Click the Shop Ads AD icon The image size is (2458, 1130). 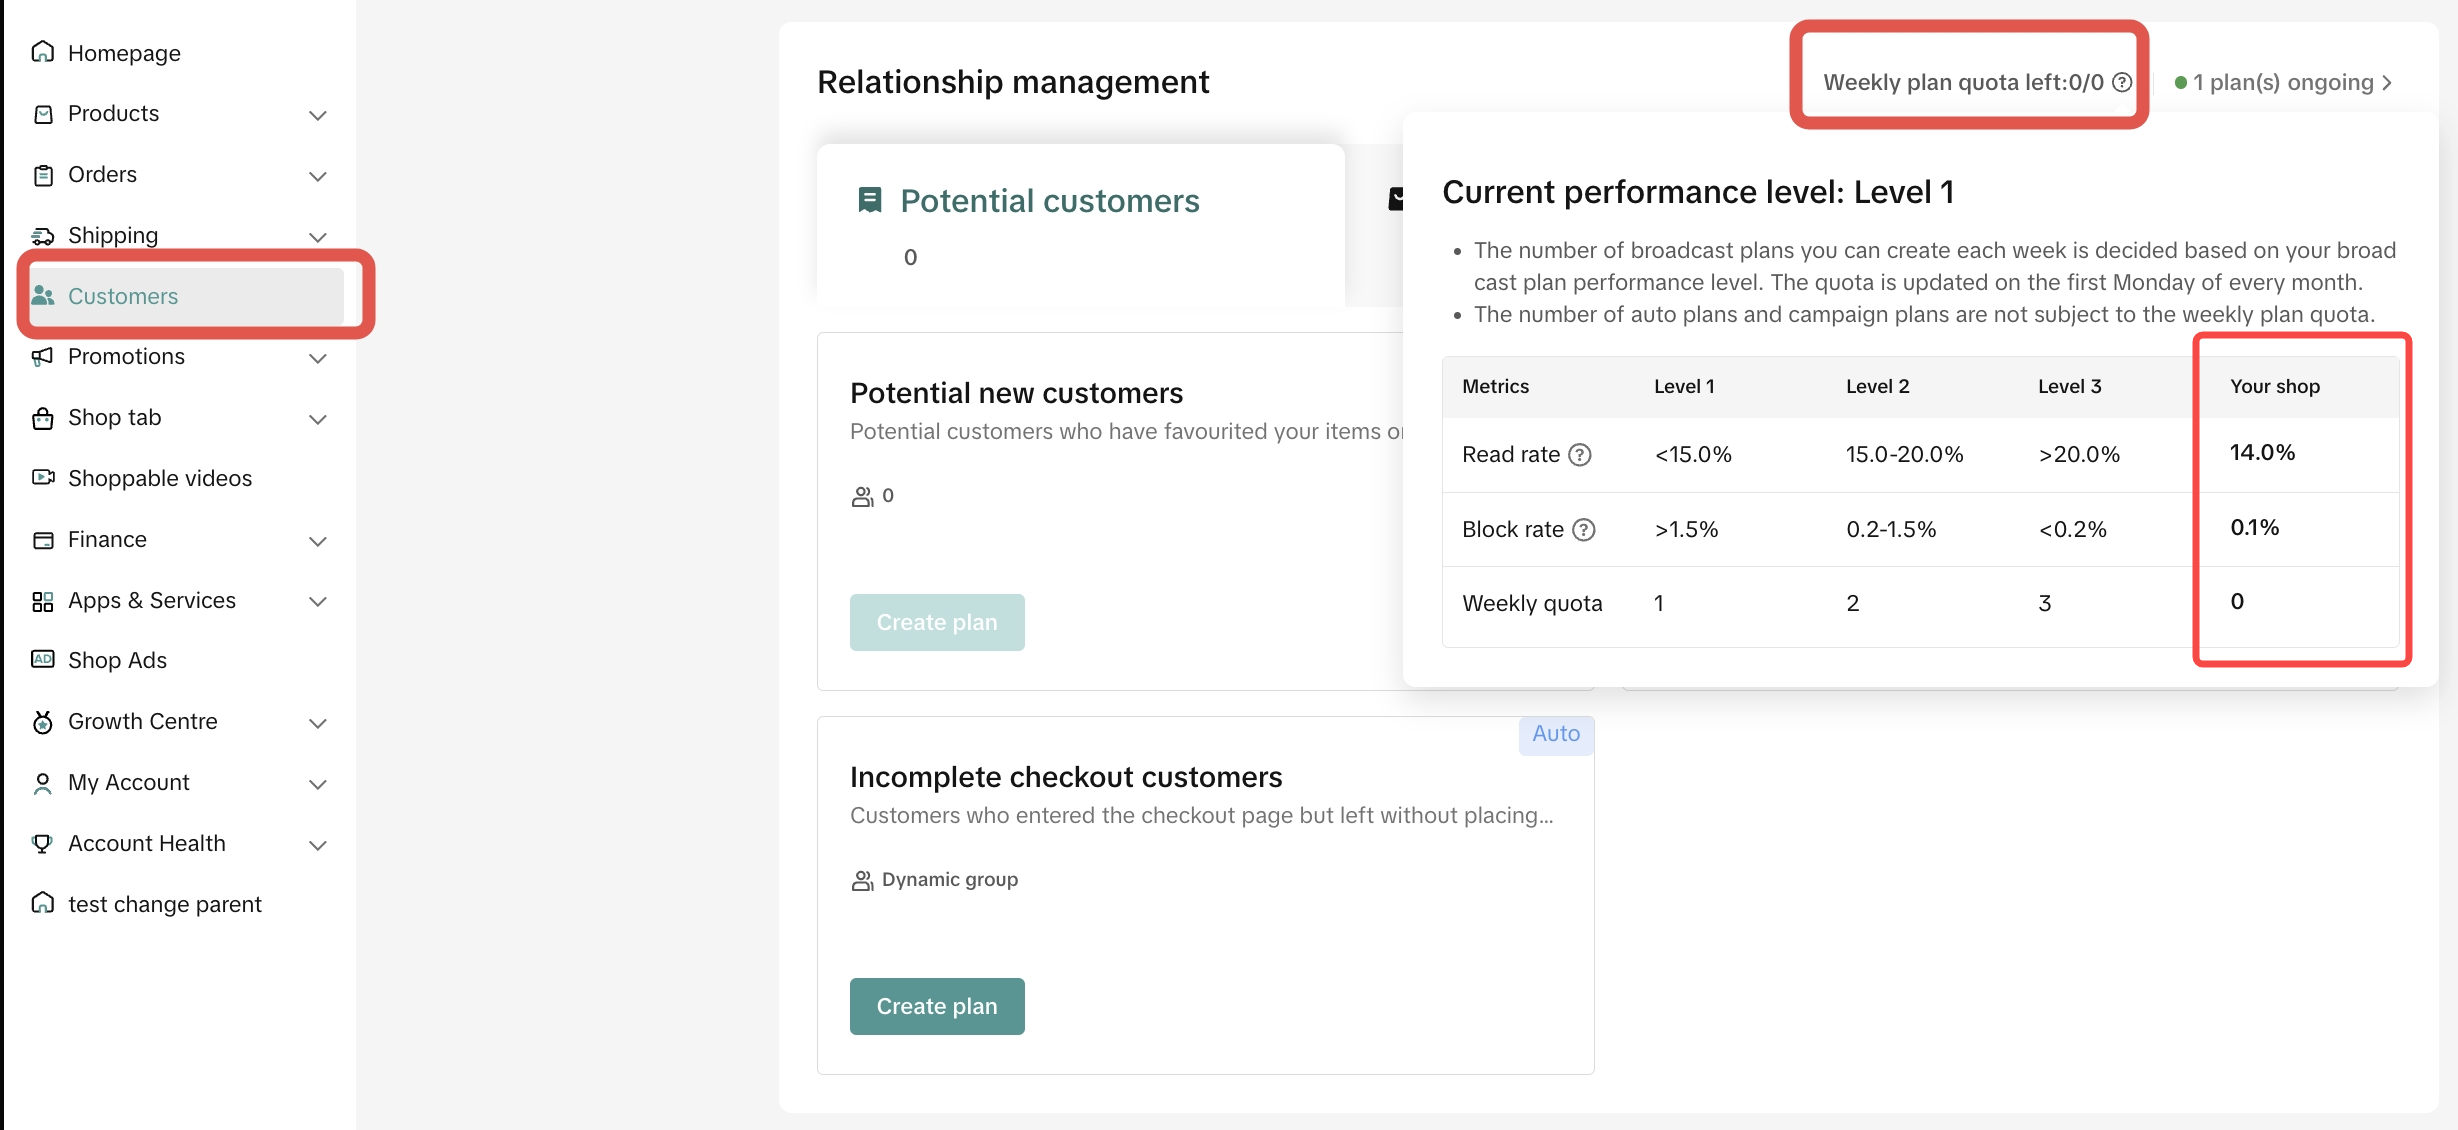[42, 660]
